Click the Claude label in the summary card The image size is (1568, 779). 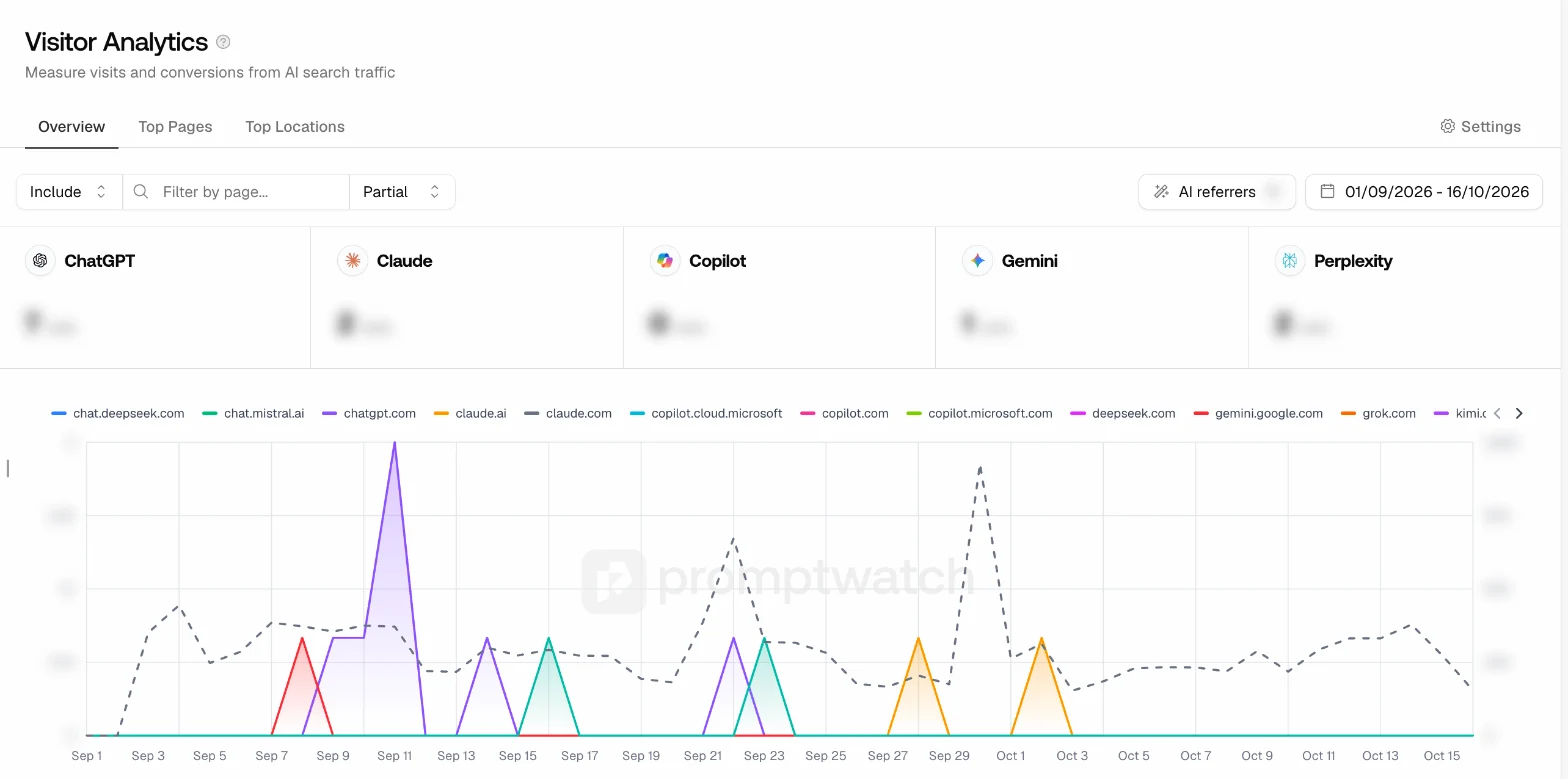[x=404, y=261]
